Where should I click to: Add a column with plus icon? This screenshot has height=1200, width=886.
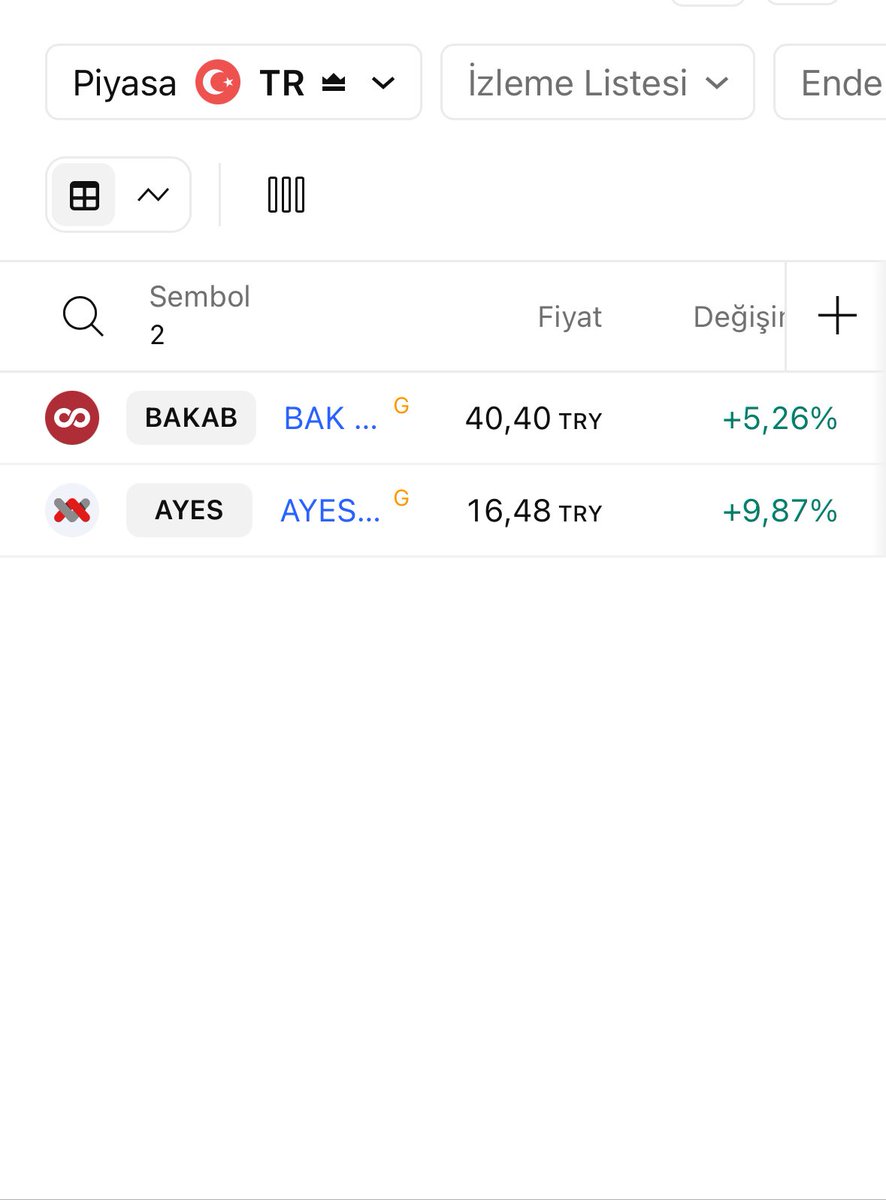[837, 317]
